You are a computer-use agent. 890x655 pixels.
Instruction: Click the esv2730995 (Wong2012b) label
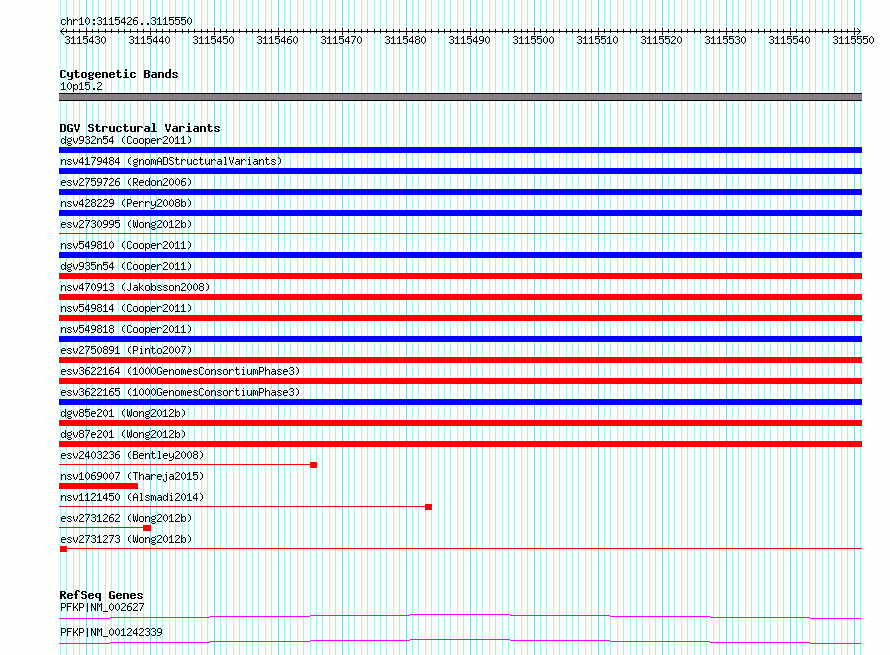(x=126, y=224)
